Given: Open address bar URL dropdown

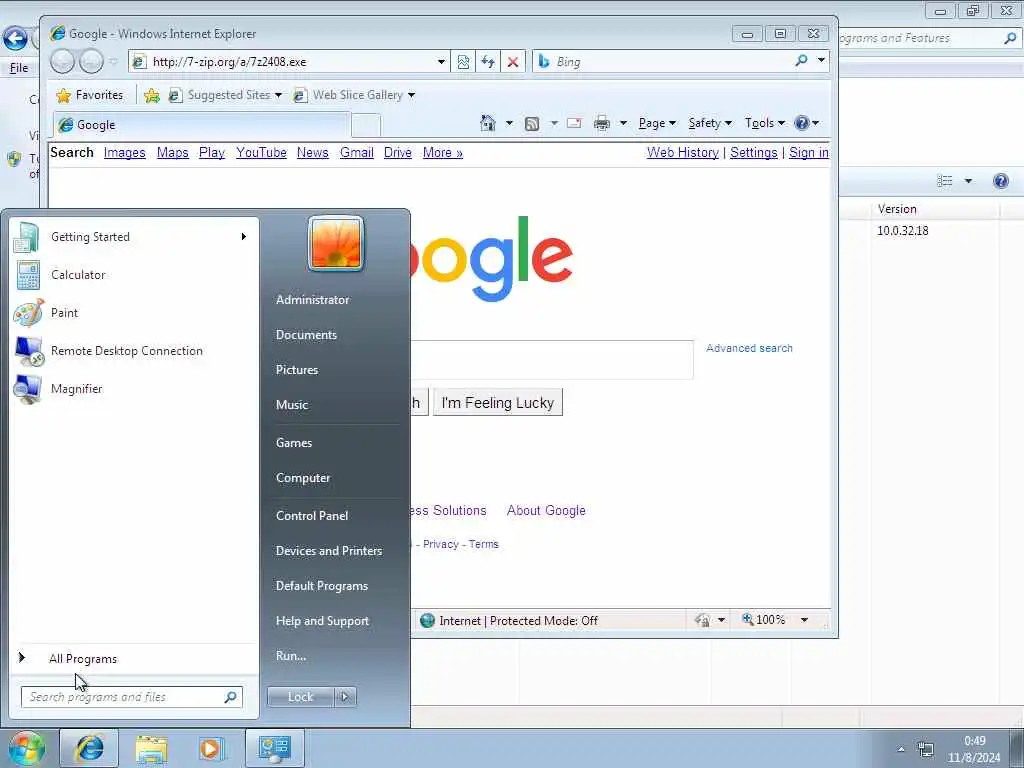Looking at the screenshot, I should pyautogui.click(x=441, y=62).
